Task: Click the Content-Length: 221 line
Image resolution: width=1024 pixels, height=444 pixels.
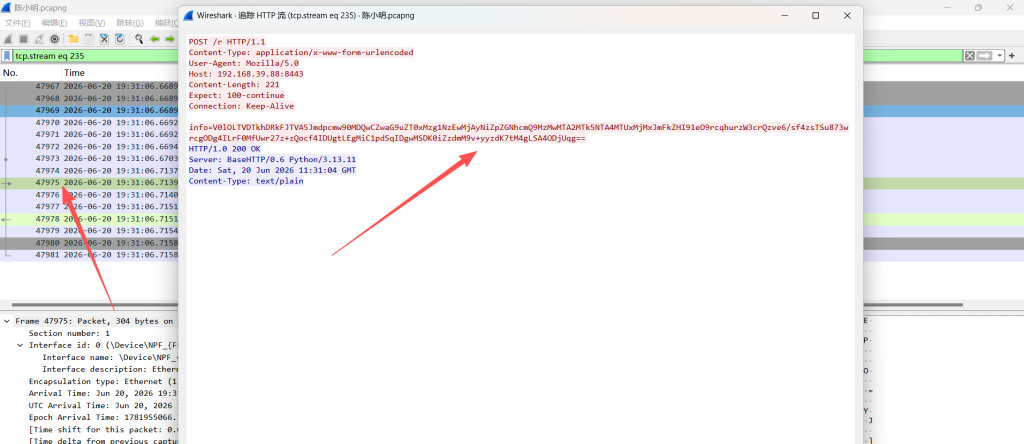Action: 234,85
